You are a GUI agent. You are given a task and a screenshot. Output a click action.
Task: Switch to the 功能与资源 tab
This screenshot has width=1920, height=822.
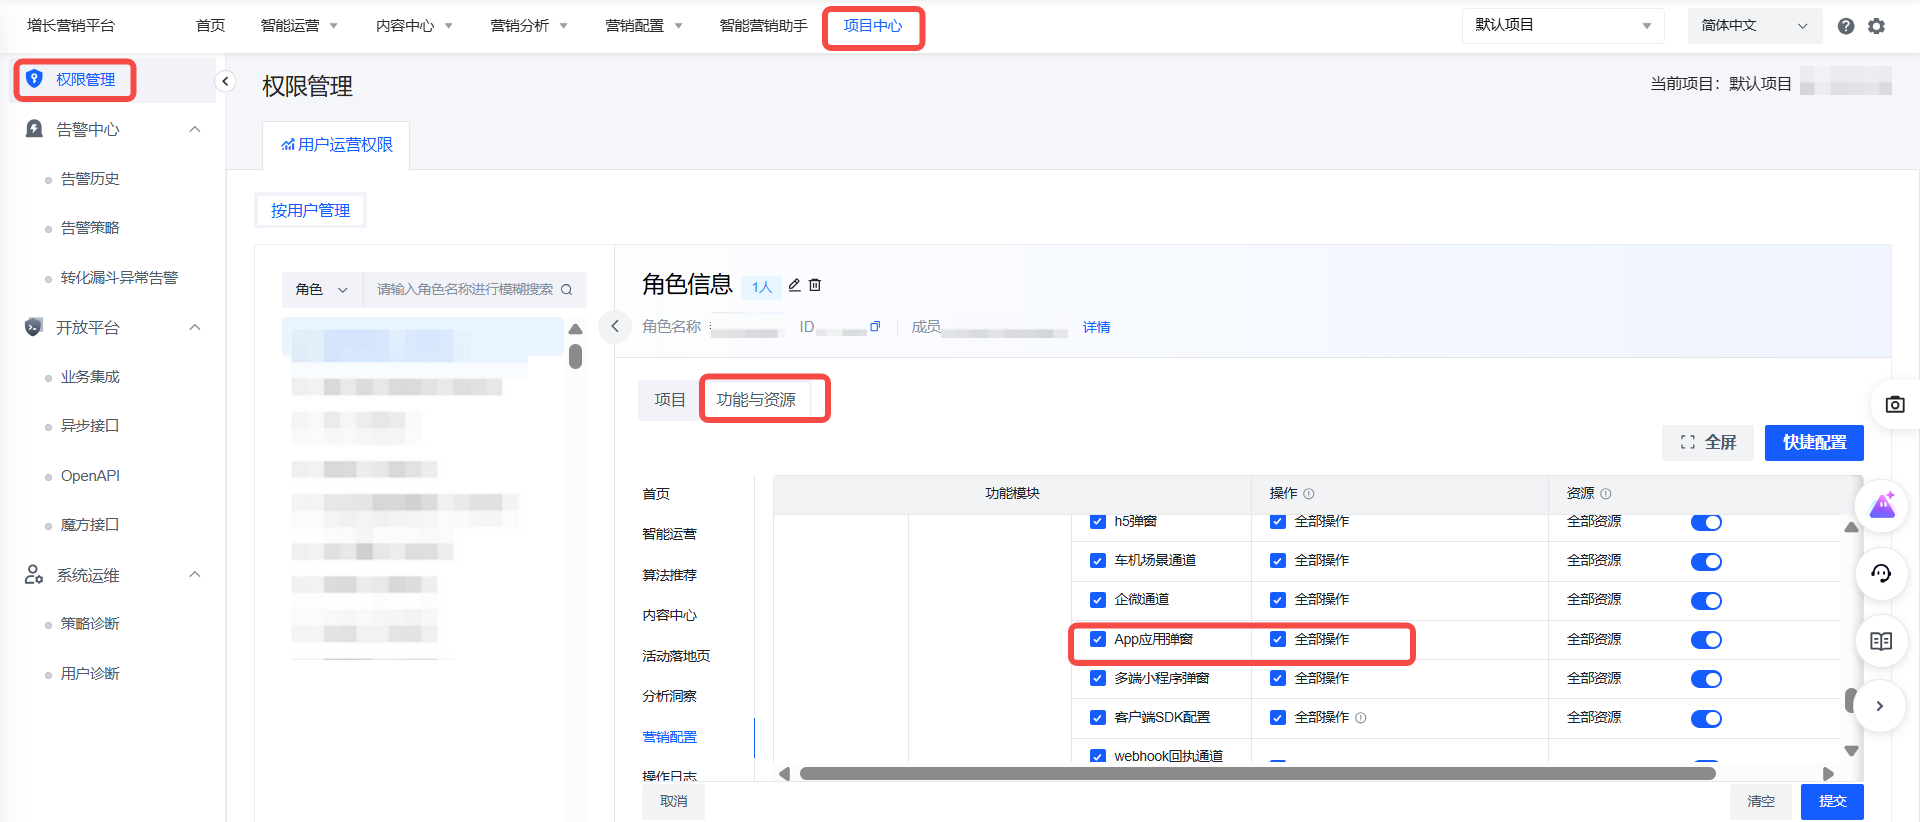(756, 400)
